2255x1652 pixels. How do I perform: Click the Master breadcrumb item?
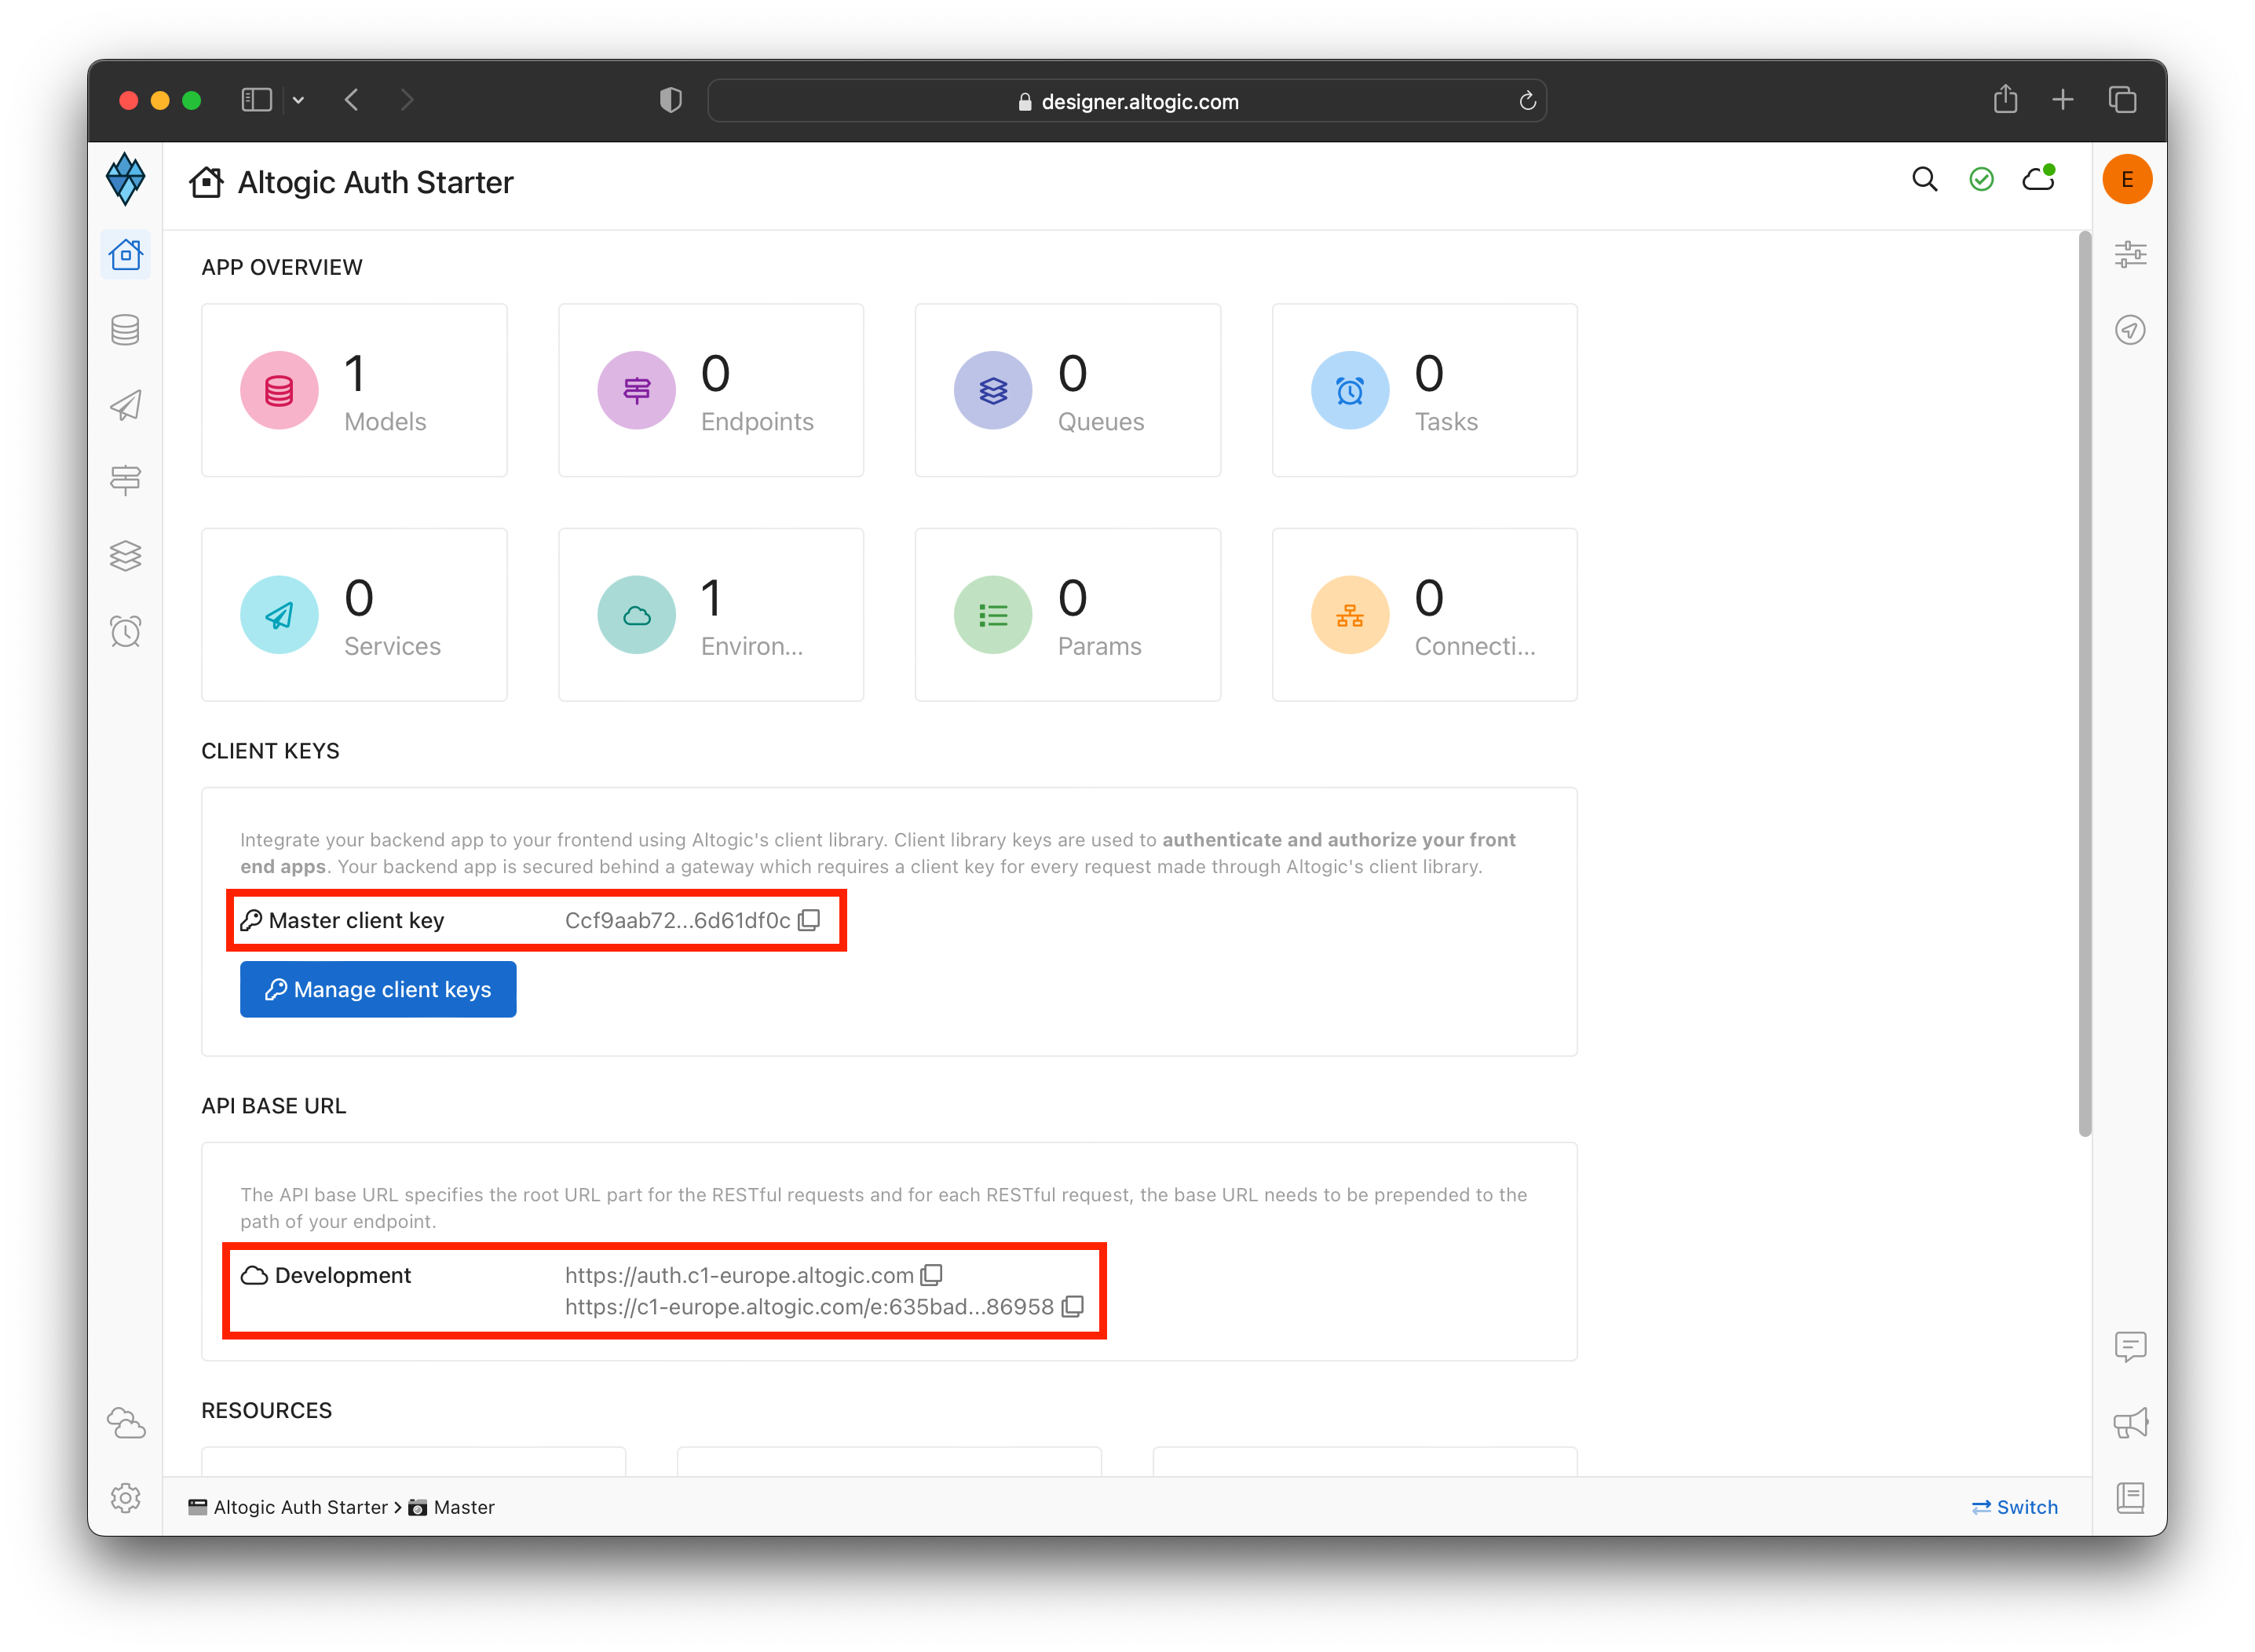463,1507
